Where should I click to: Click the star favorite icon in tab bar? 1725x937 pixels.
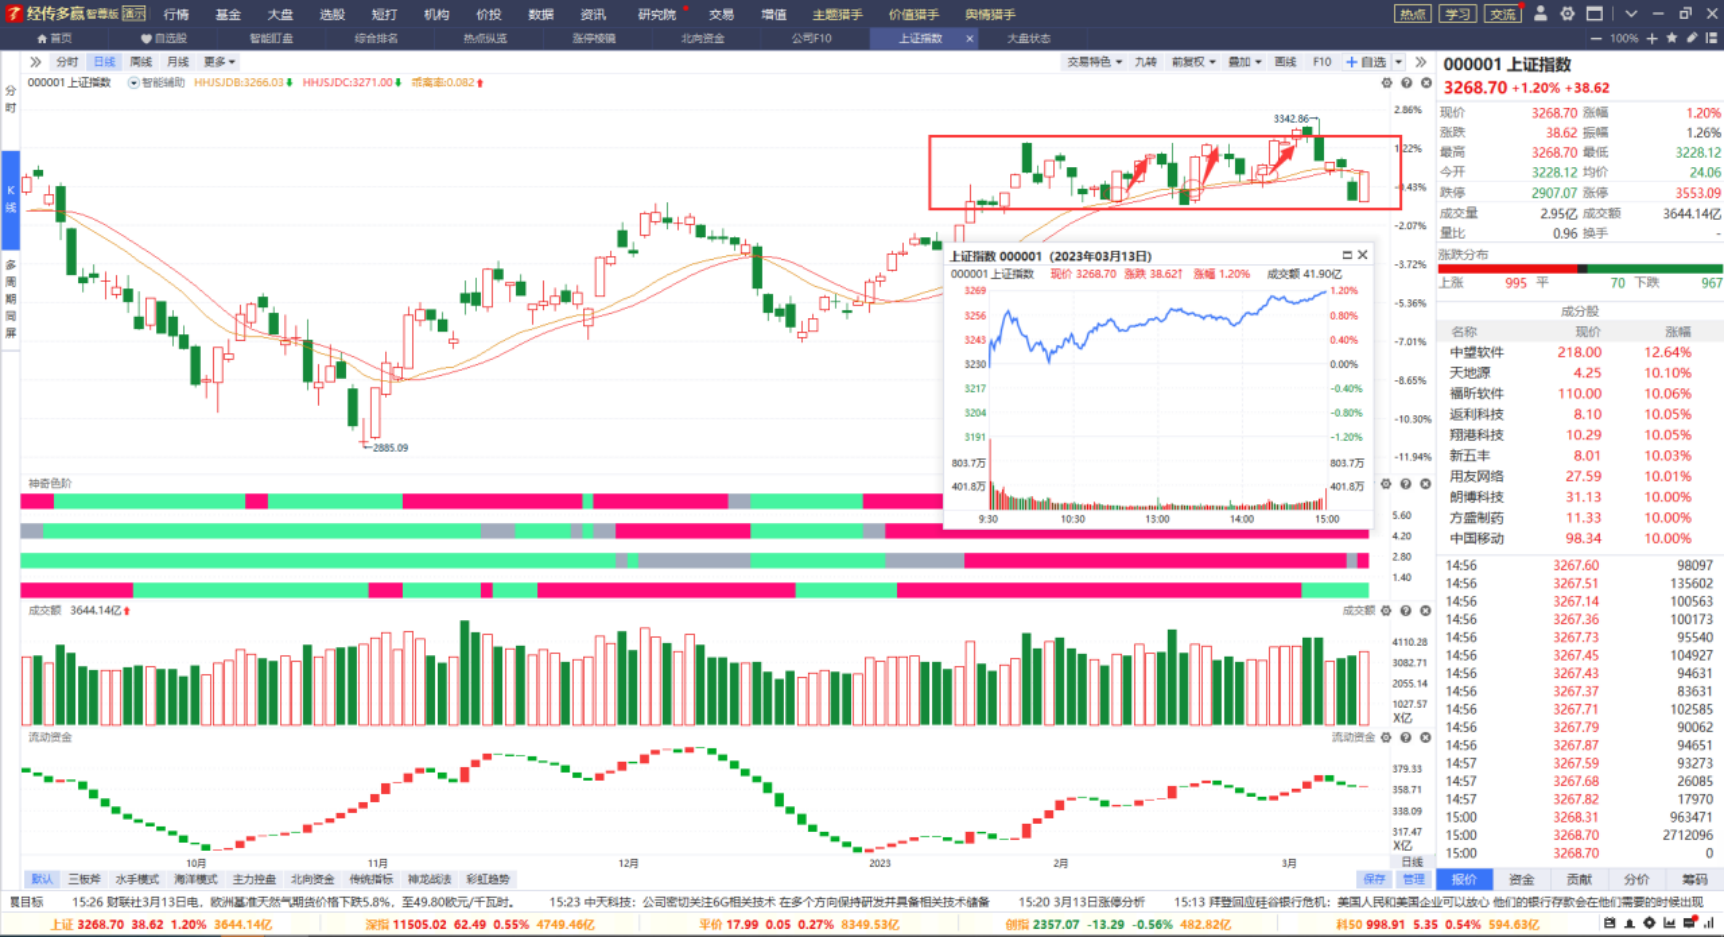pyautogui.click(x=1672, y=38)
